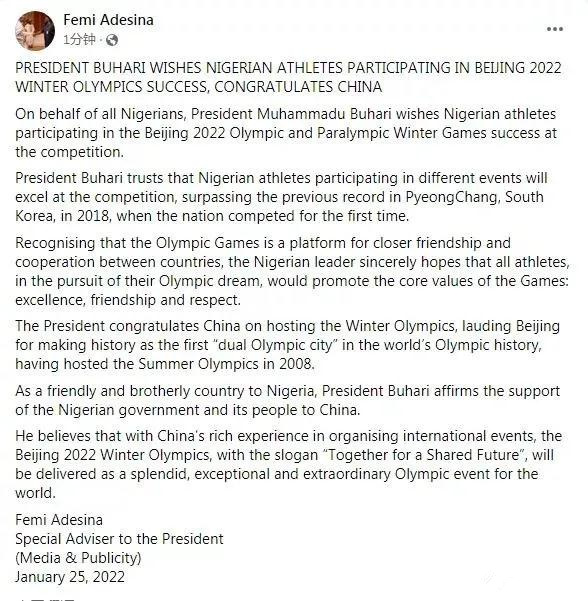Click the paragraph starting President Buhari trusts
The width and height of the screenshot is (588, 601).
281,197
